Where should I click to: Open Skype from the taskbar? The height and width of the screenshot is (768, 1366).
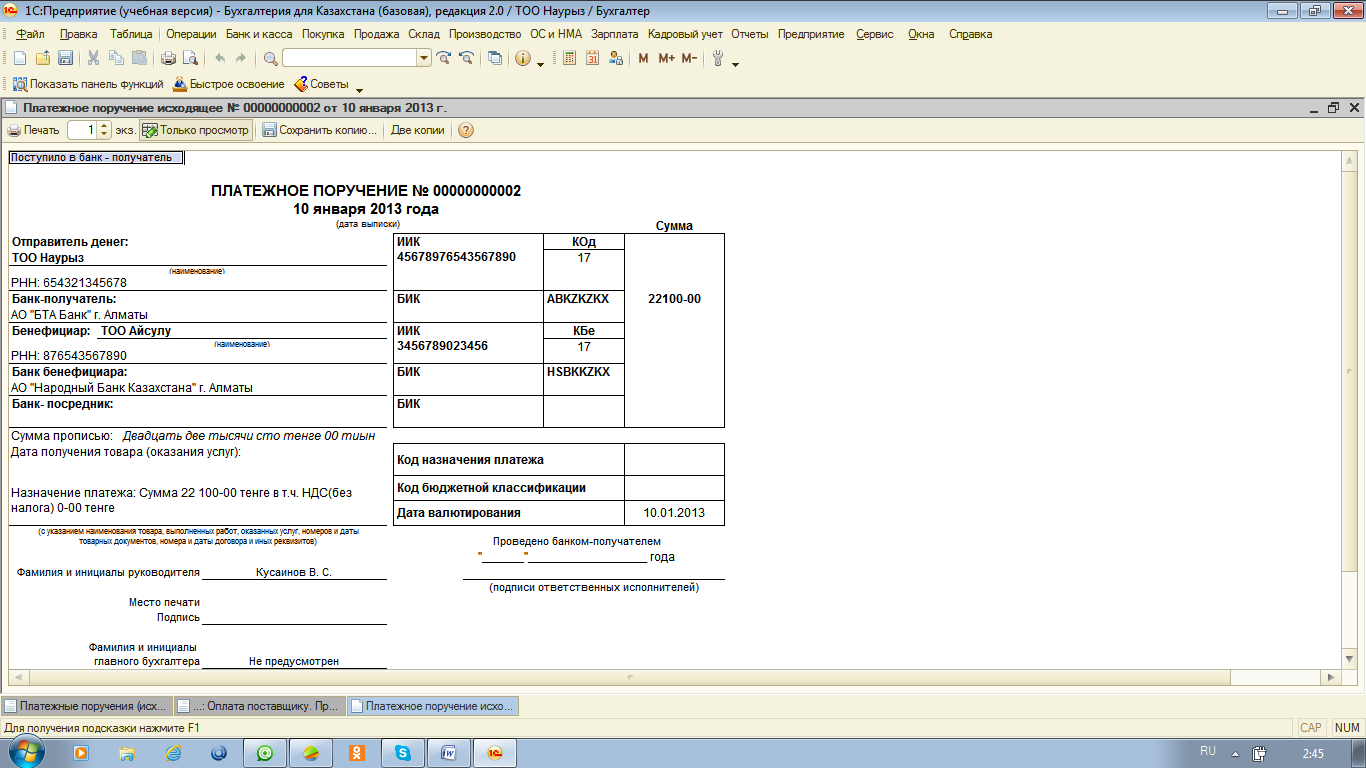pos(403,752)
